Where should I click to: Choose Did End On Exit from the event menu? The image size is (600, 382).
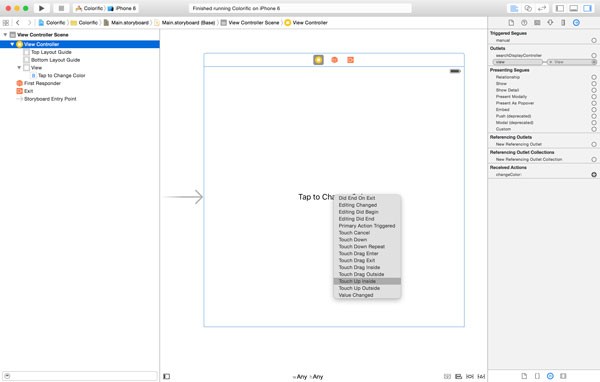coord(367,198)
